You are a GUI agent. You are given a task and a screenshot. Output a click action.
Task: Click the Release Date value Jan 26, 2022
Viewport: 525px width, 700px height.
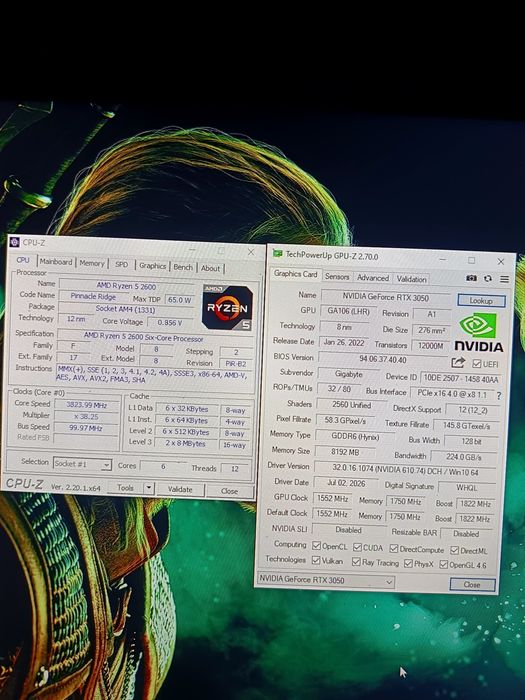(344, 342)
